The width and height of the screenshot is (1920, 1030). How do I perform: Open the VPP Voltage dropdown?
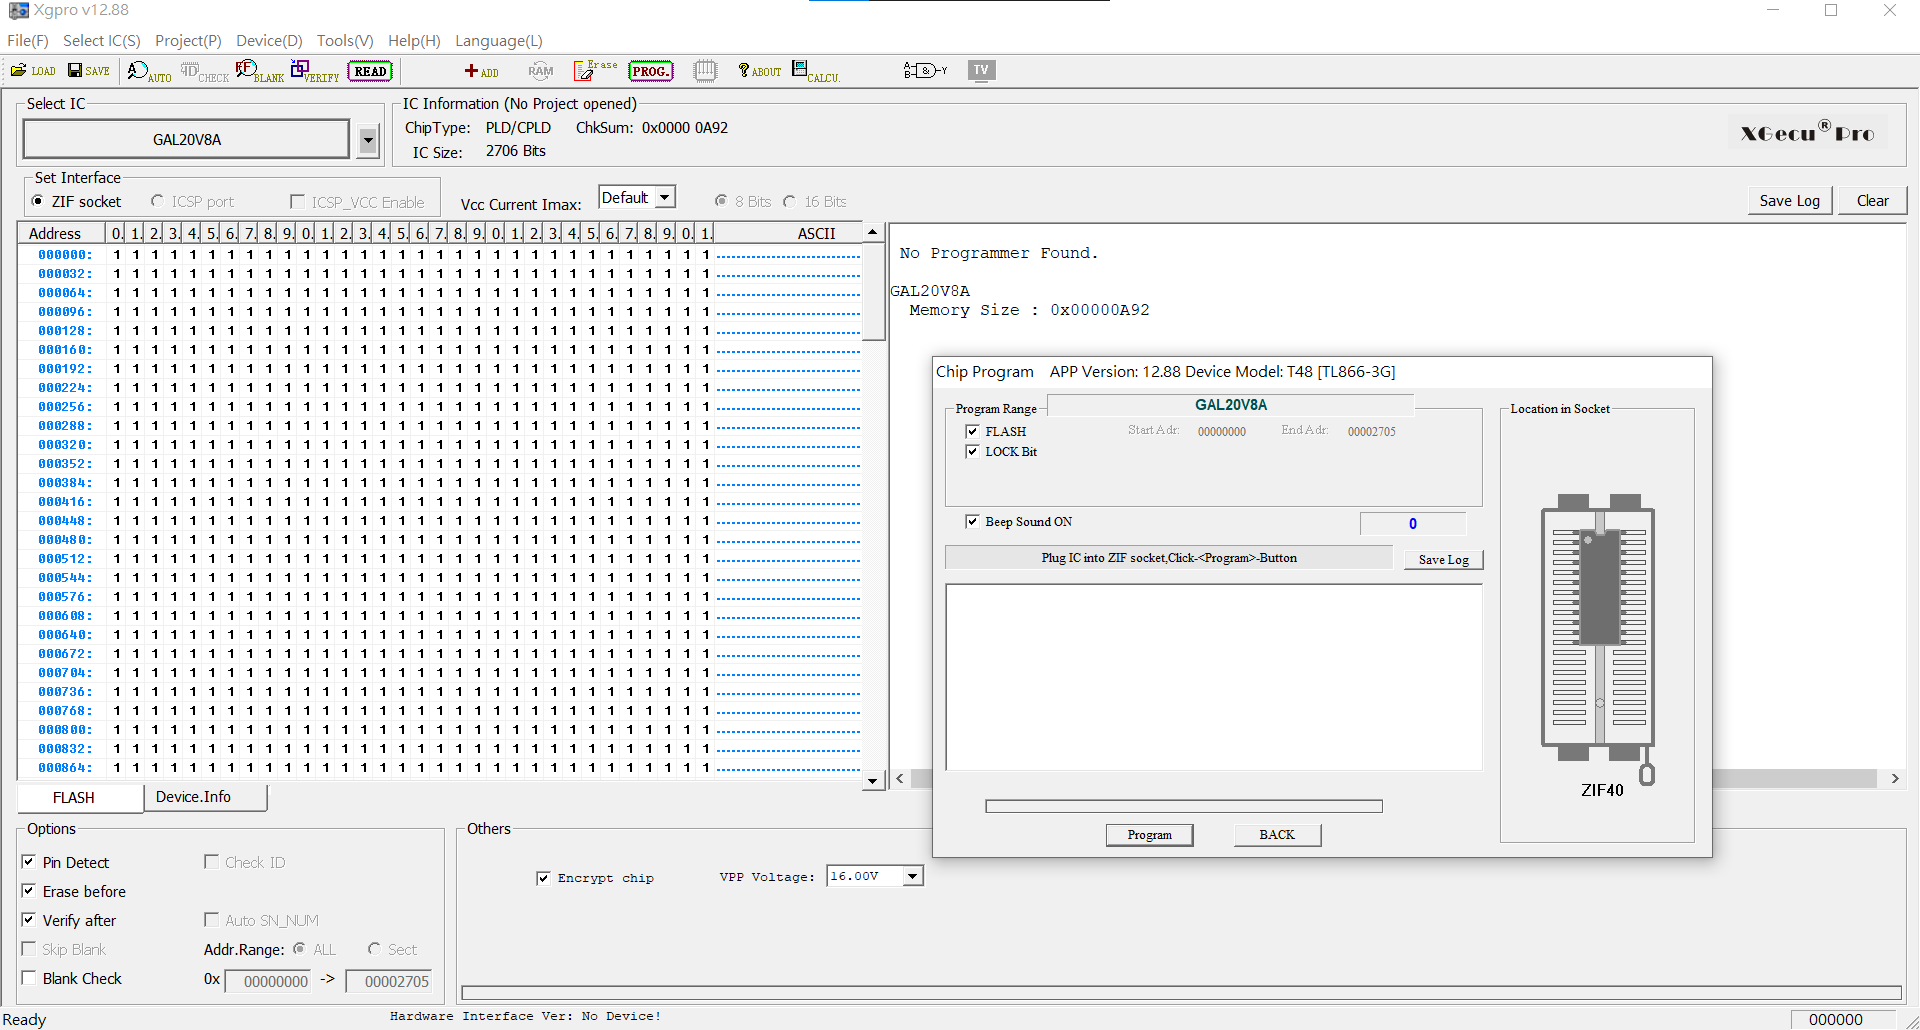point(912,877)
